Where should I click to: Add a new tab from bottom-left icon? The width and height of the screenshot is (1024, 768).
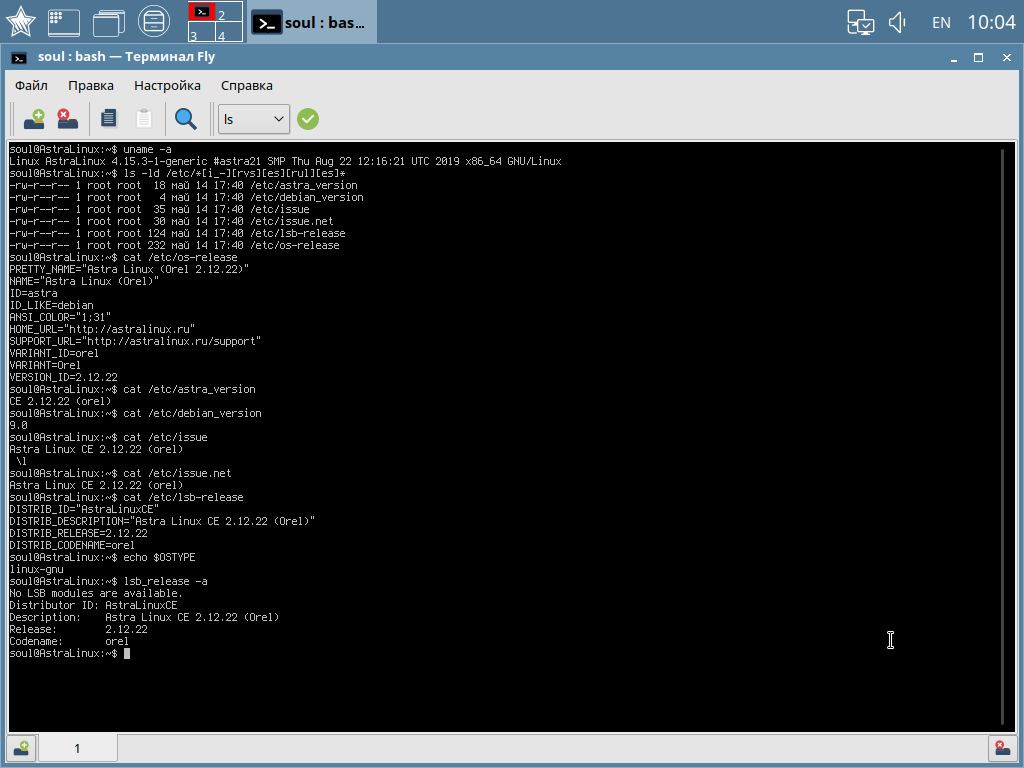pyautogui.click(x=21, y=748)
